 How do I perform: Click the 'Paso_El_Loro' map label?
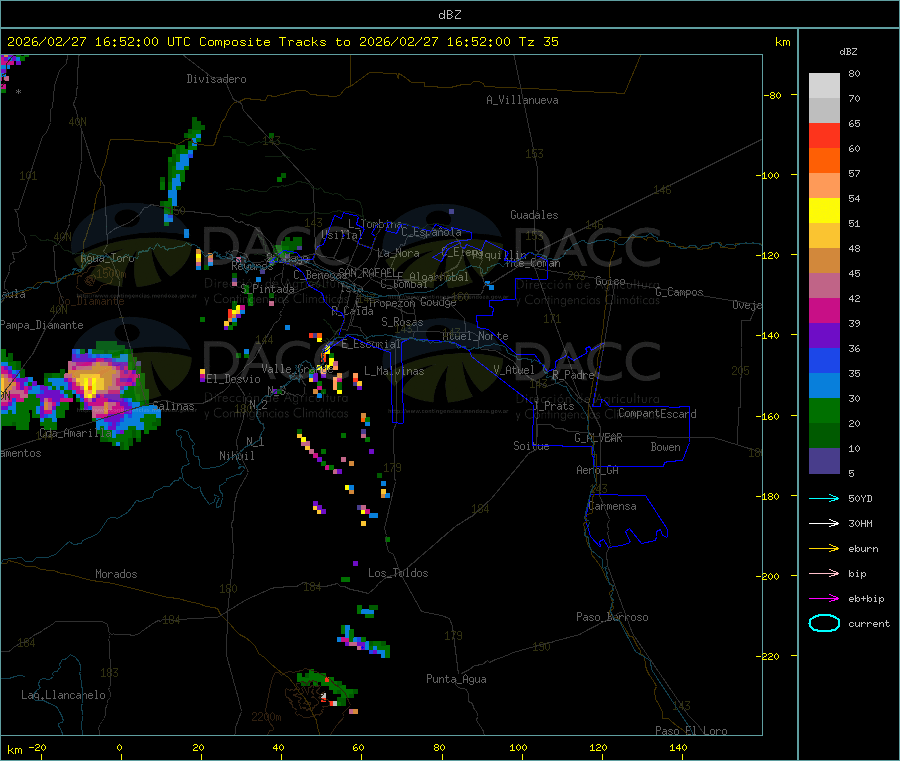point(691,730)
